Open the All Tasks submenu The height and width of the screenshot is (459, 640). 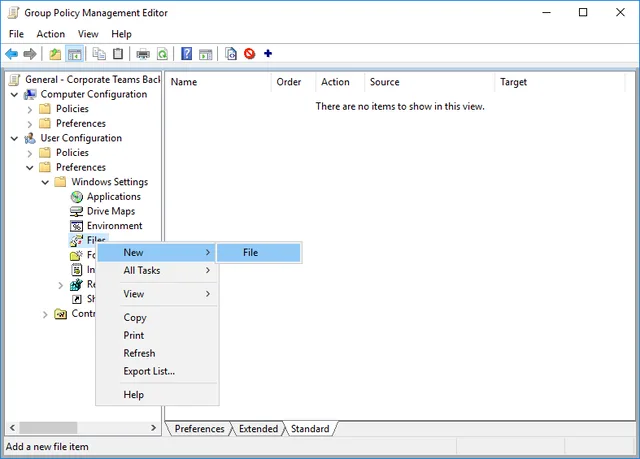pos(158,270)
